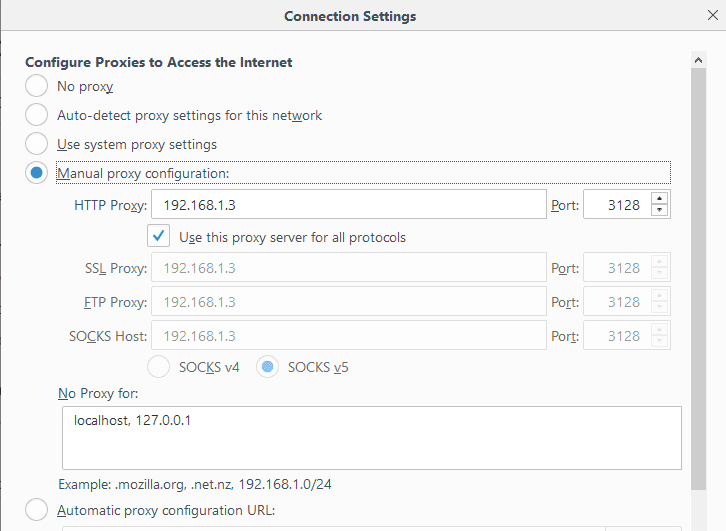Select SOCKS v4 radio button
This screenshot has width=726, height=531.
coord(158,367)
